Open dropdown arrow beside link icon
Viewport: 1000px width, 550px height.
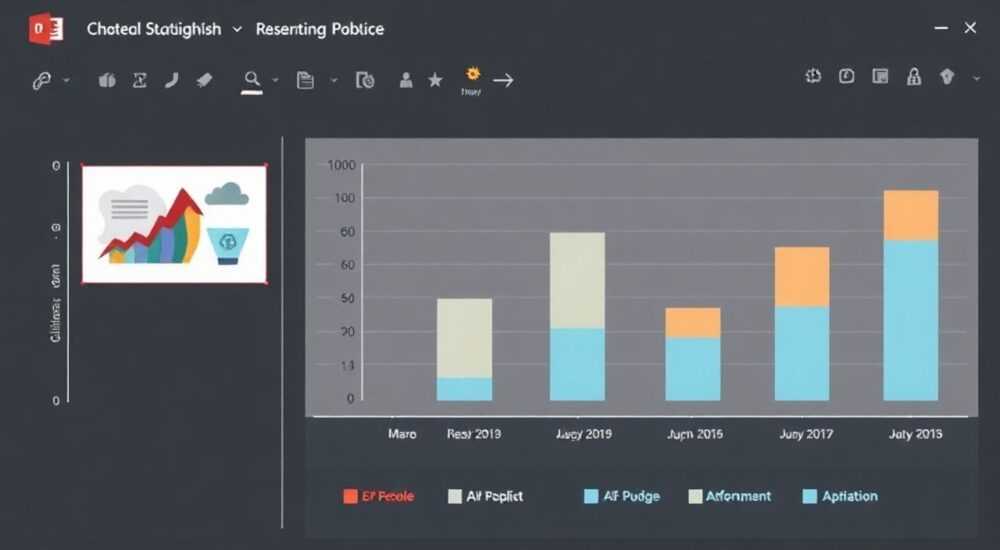coord(66,81)
